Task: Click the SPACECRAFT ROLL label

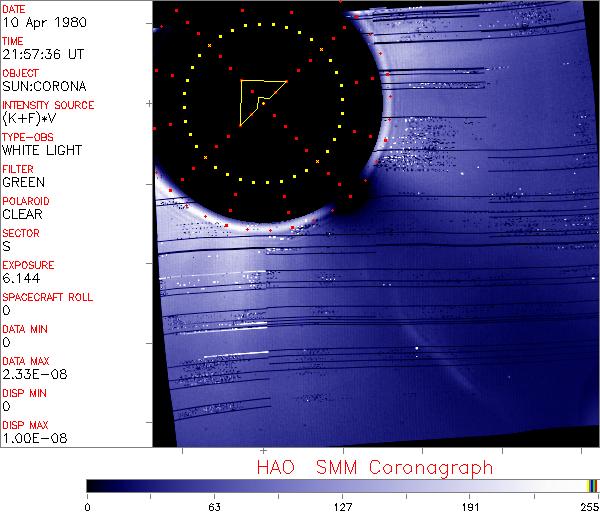Action: pos(48,297)
